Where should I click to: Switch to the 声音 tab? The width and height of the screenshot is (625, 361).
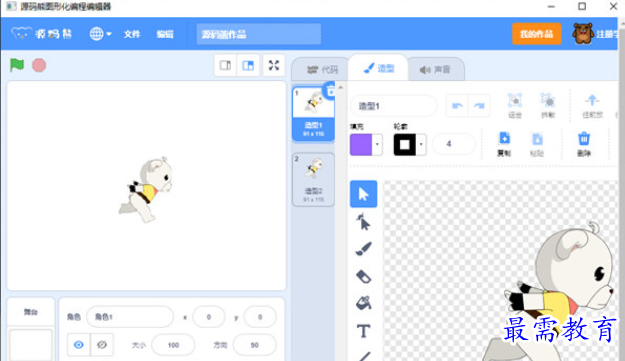435,70
